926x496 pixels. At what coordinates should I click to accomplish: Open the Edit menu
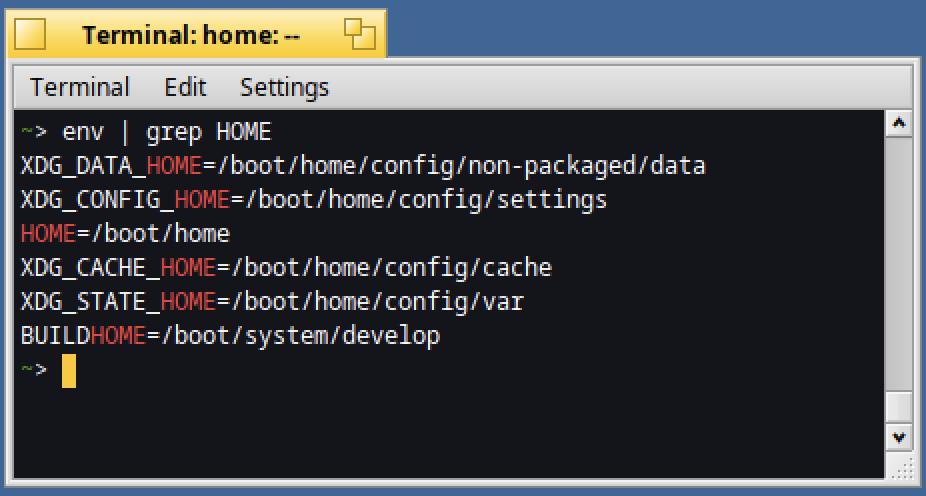coord(185,87)
